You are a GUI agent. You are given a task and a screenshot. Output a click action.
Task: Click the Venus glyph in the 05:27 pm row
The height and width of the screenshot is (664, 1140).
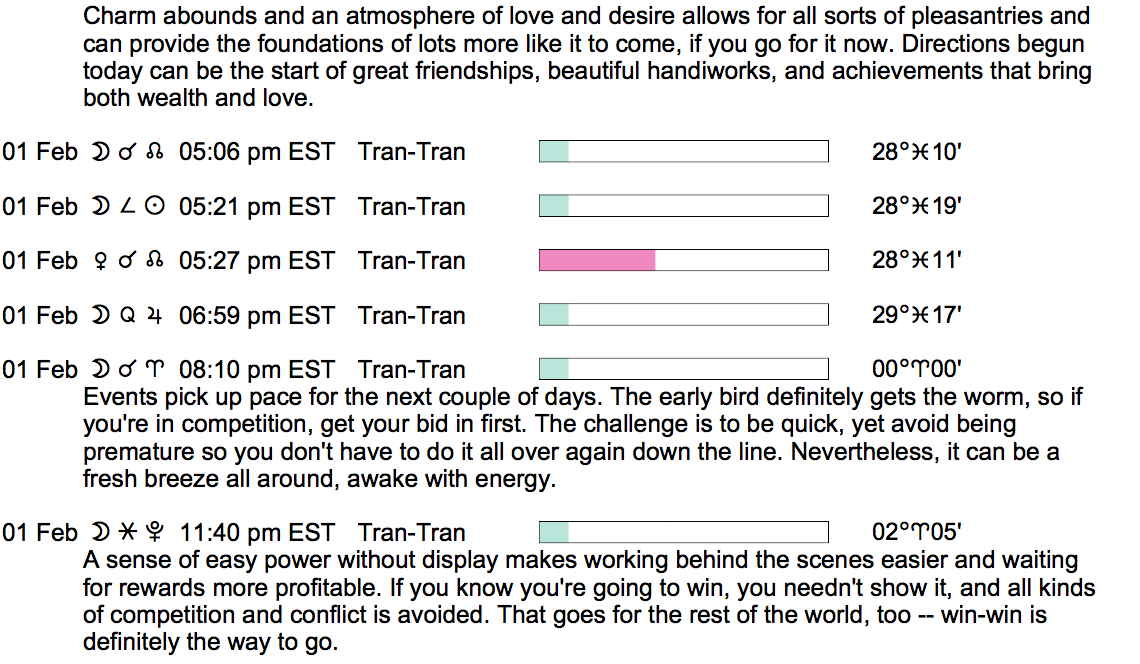[x=100, y=261]
